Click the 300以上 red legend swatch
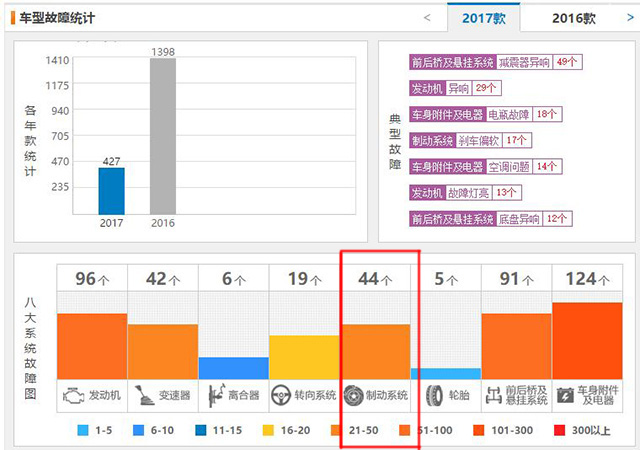 (559, 430)
